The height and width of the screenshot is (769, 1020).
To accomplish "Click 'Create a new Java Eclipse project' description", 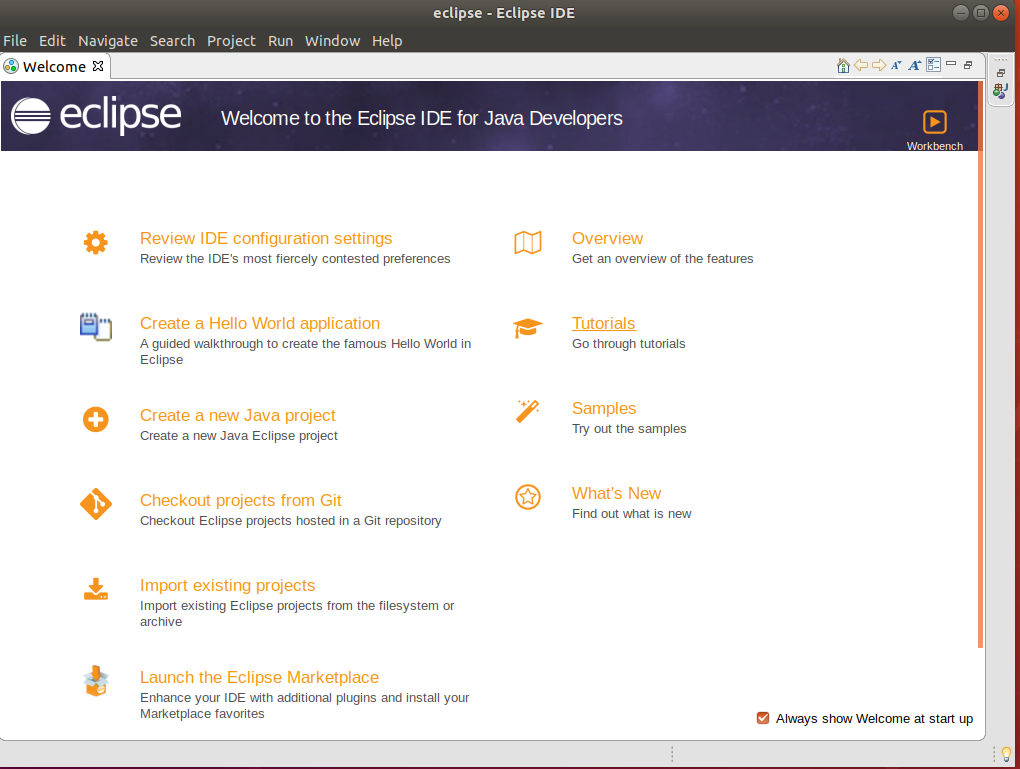I will pos(239,436).
